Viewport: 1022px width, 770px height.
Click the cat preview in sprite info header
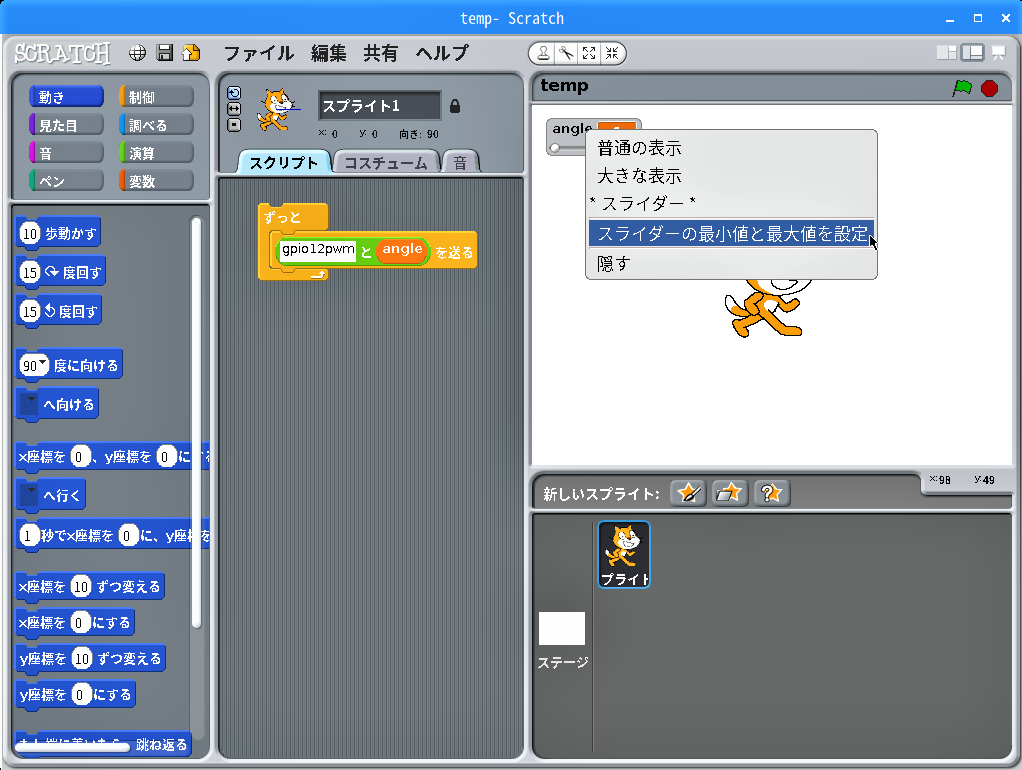coord(278,110)
